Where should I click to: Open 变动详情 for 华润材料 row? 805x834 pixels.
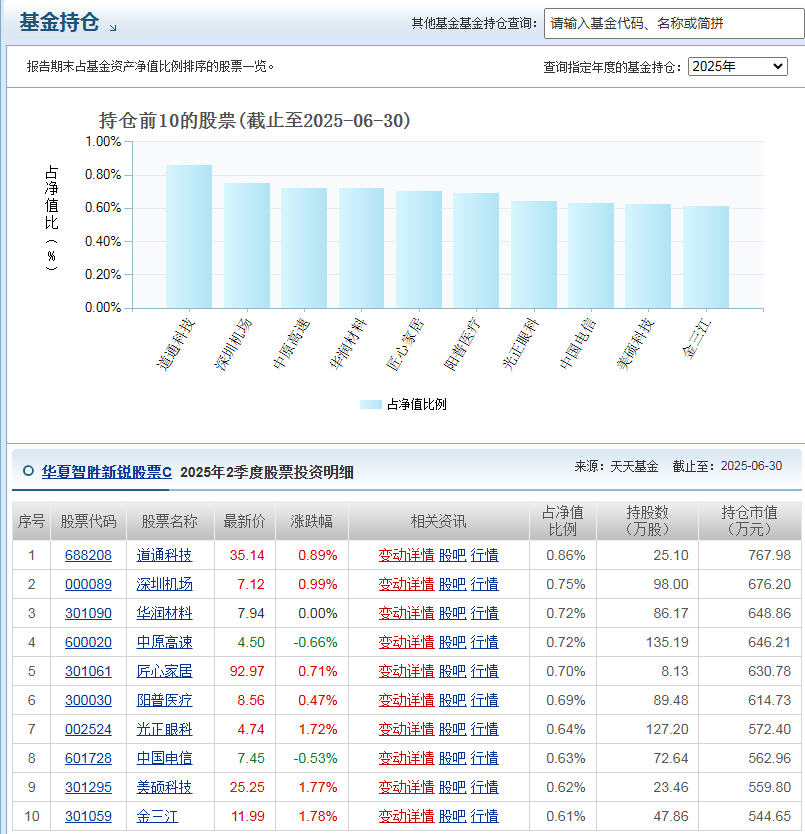(x=406, y=613)
